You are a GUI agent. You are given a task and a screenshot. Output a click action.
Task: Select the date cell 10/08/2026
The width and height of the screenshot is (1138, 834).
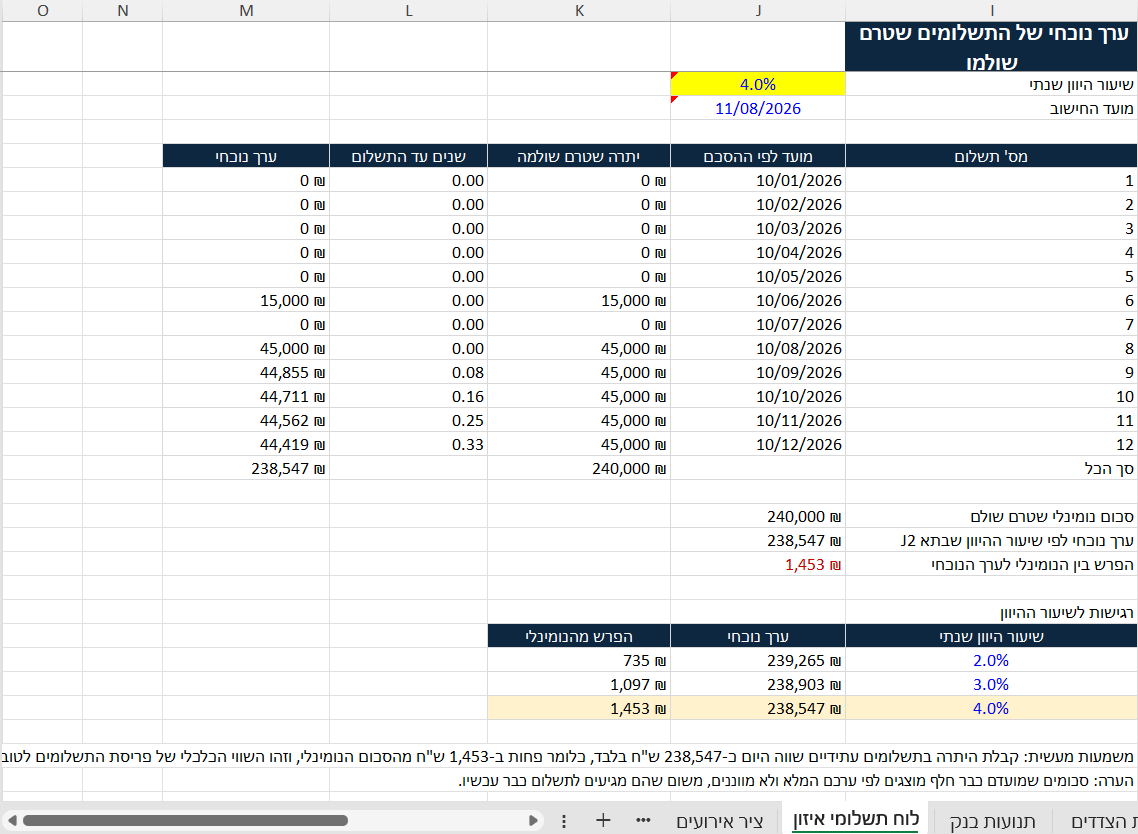coord(758,348)
